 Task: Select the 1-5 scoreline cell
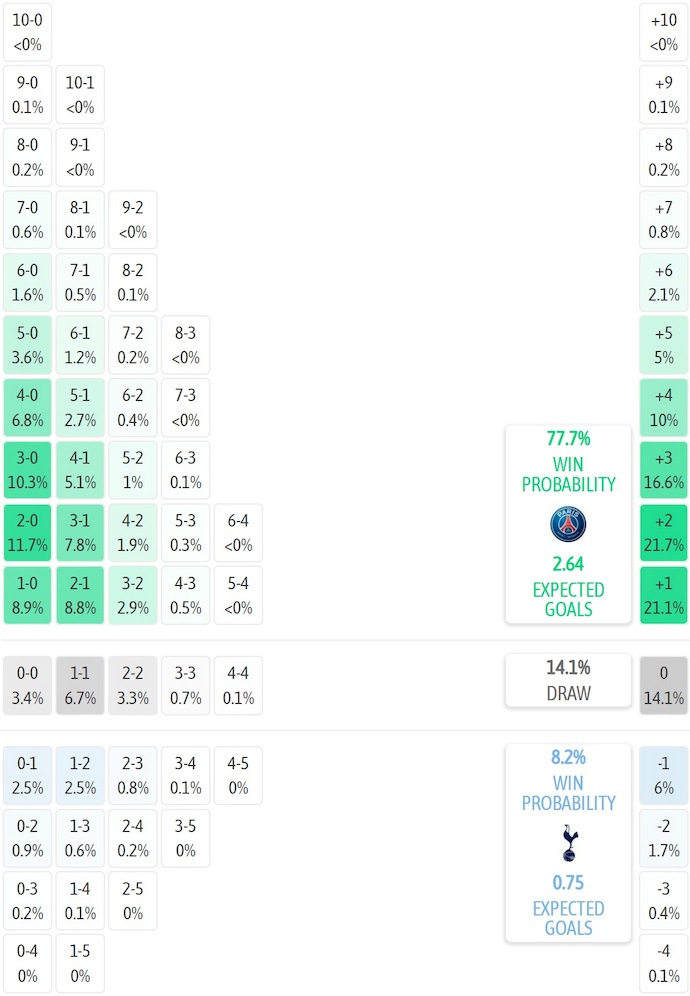(80, 964)
